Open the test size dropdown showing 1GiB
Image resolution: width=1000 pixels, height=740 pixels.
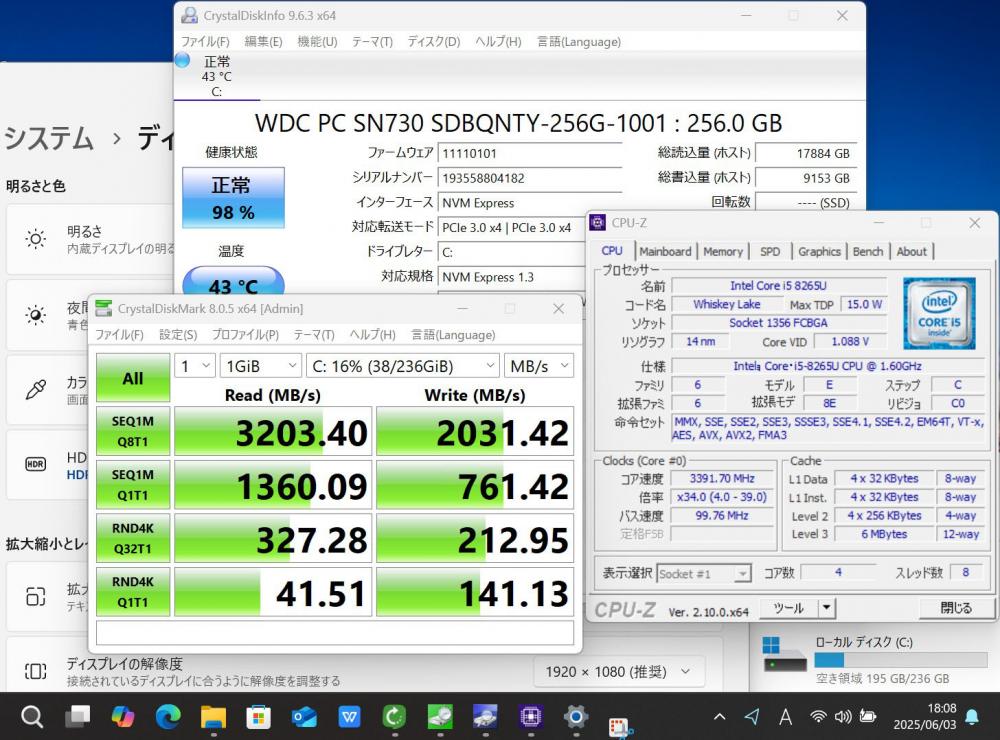261,366
